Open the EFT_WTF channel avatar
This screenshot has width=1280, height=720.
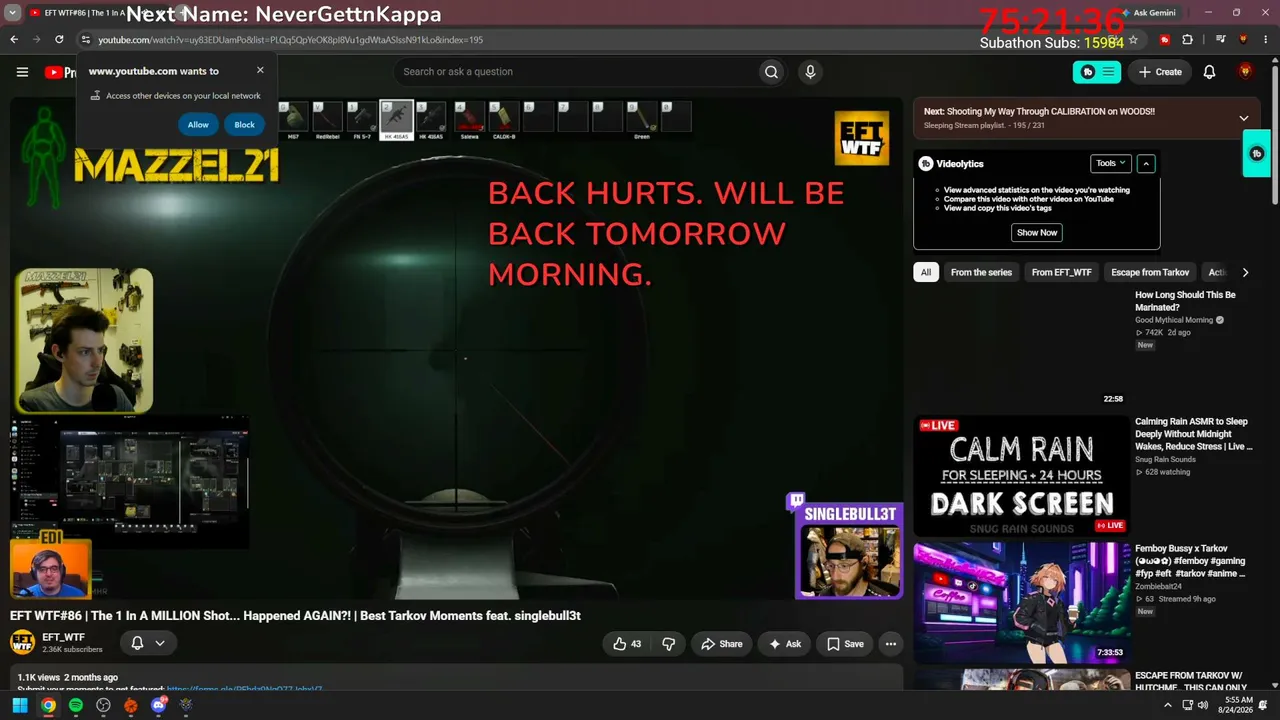coord(22,642)
